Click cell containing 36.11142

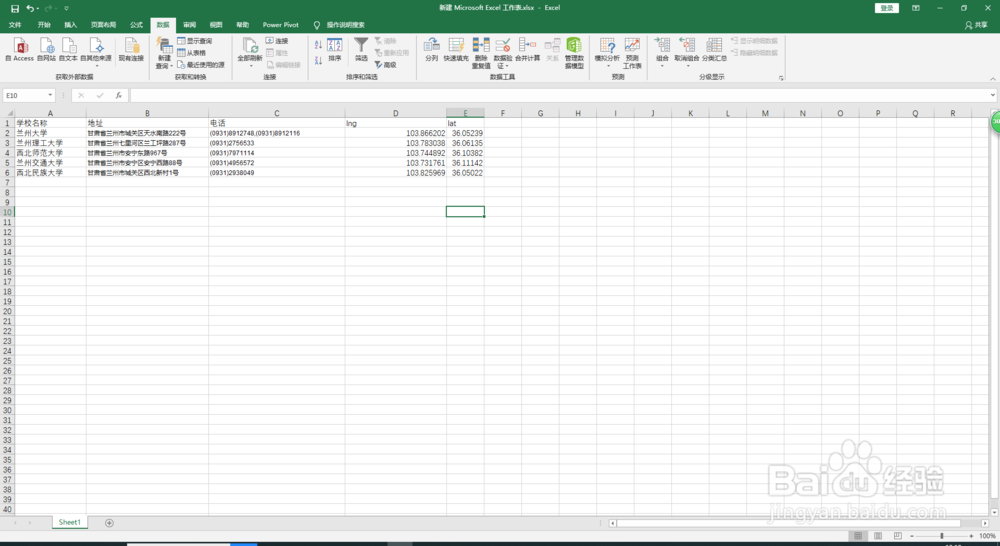click(466, 163)
